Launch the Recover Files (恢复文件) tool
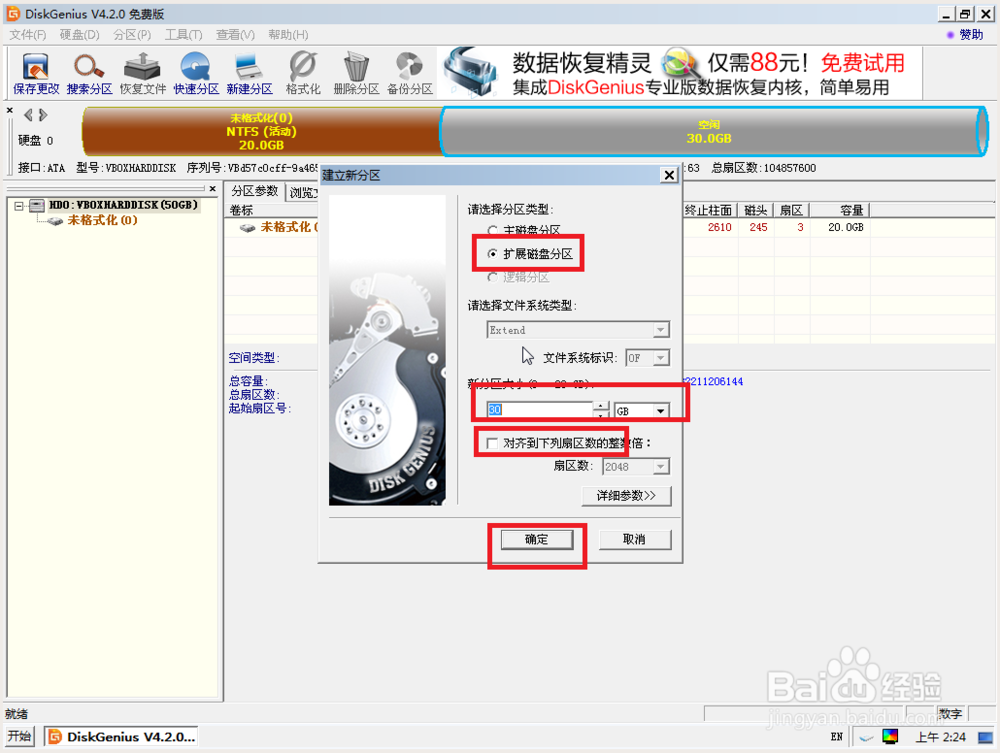 (x=143, y=74)
